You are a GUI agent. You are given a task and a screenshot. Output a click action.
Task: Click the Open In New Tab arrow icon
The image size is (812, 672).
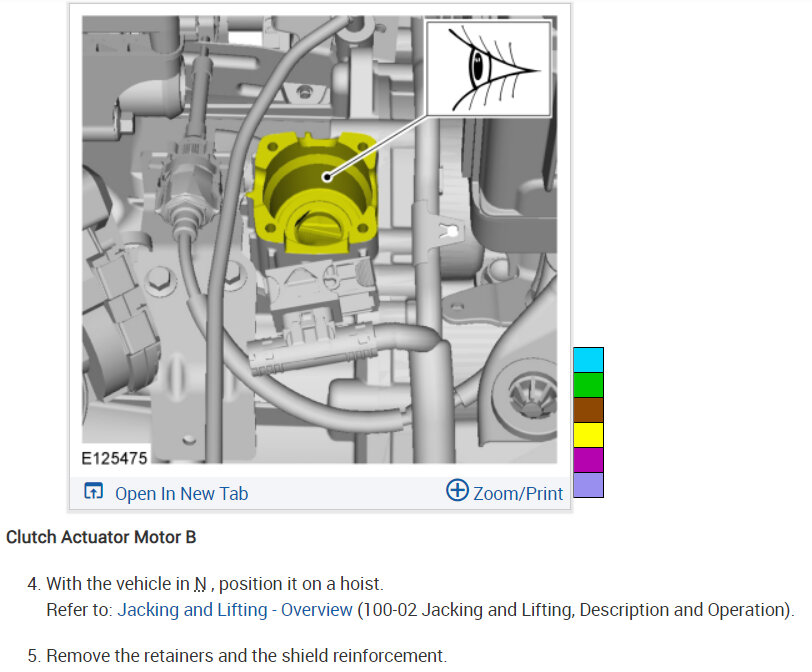[x=94, y=491]
